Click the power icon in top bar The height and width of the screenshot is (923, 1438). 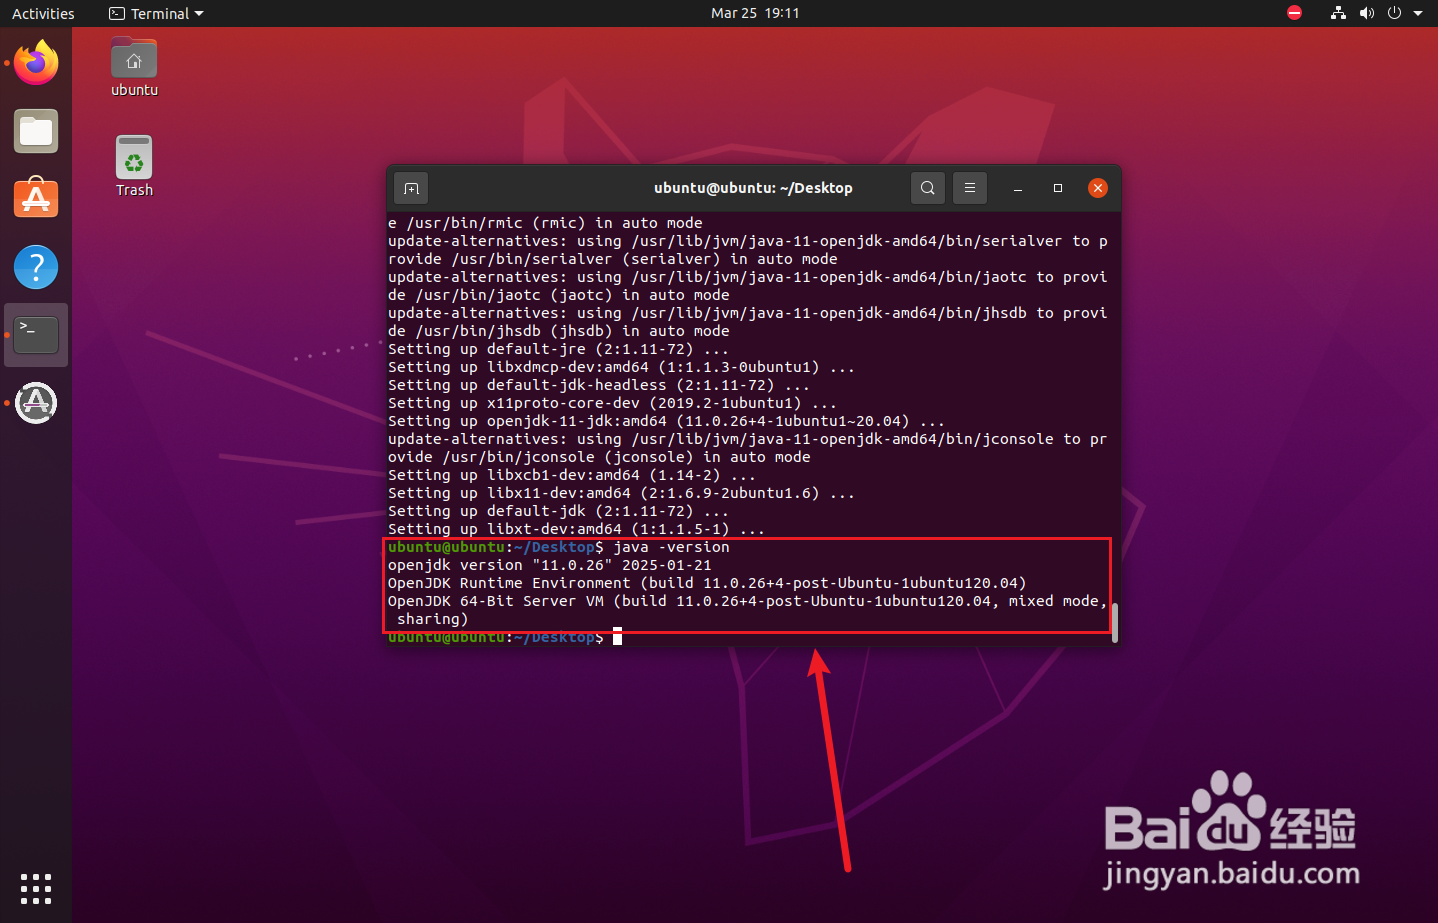(x=1394, y=13)
